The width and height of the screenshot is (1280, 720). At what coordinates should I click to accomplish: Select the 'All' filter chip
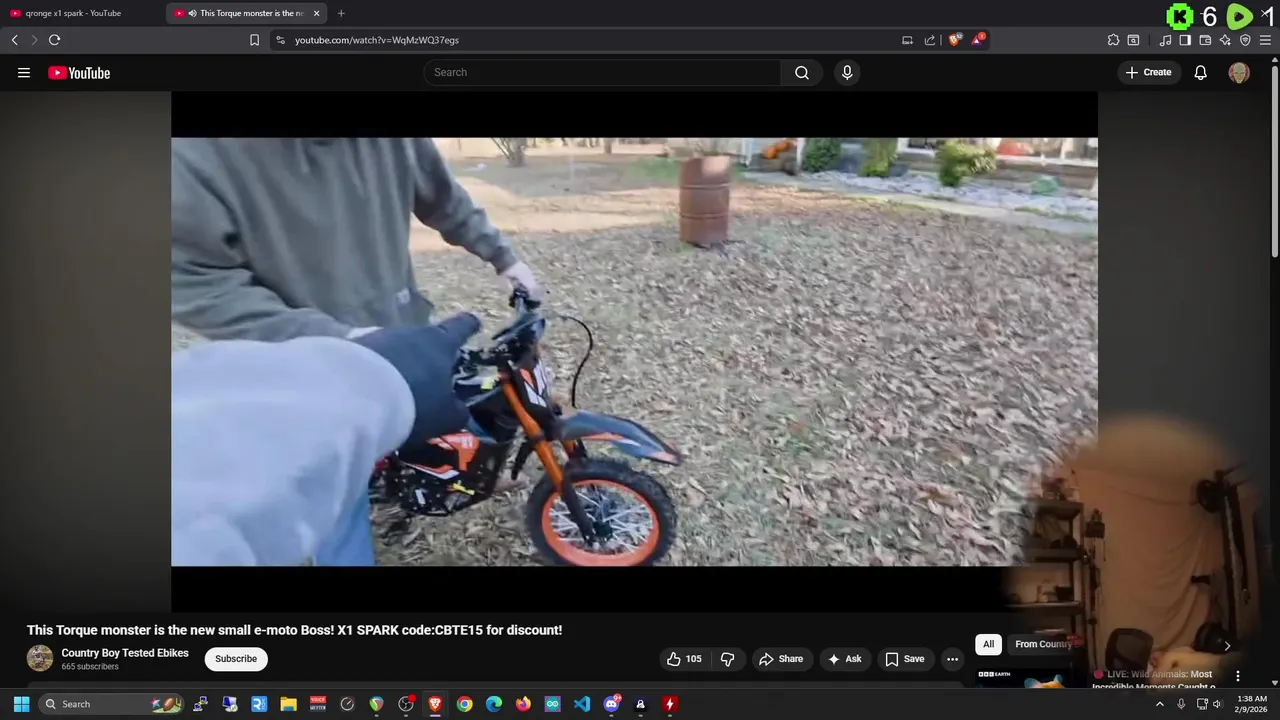coord(988,644)
